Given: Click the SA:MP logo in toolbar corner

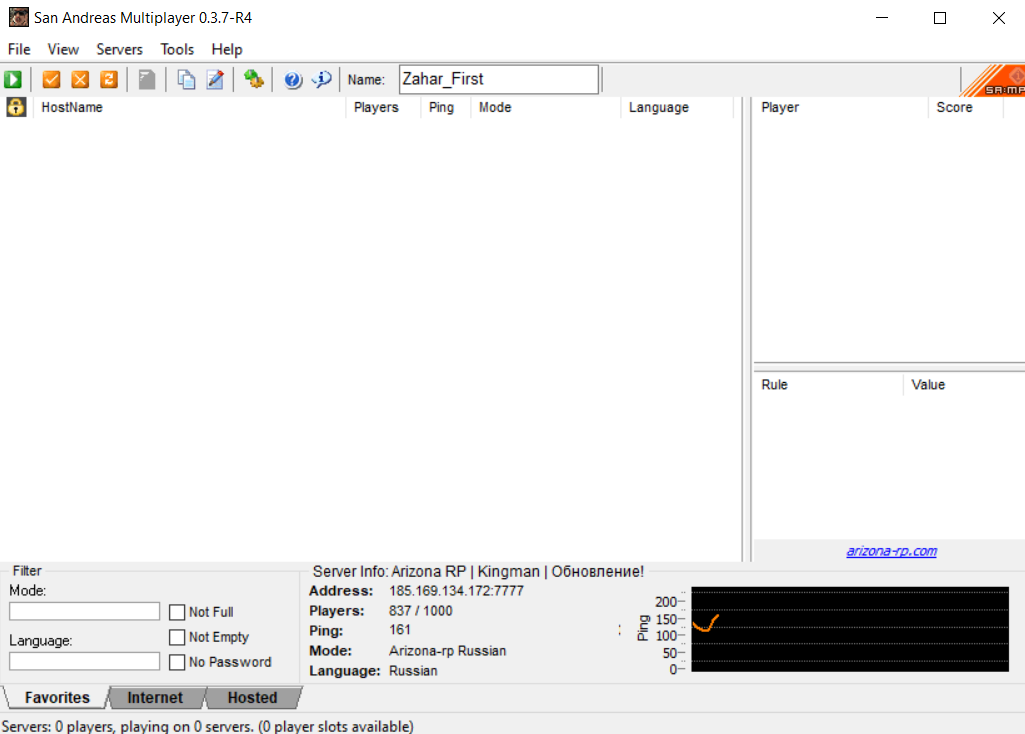Looking at the screenshot, I should [993, 80].
